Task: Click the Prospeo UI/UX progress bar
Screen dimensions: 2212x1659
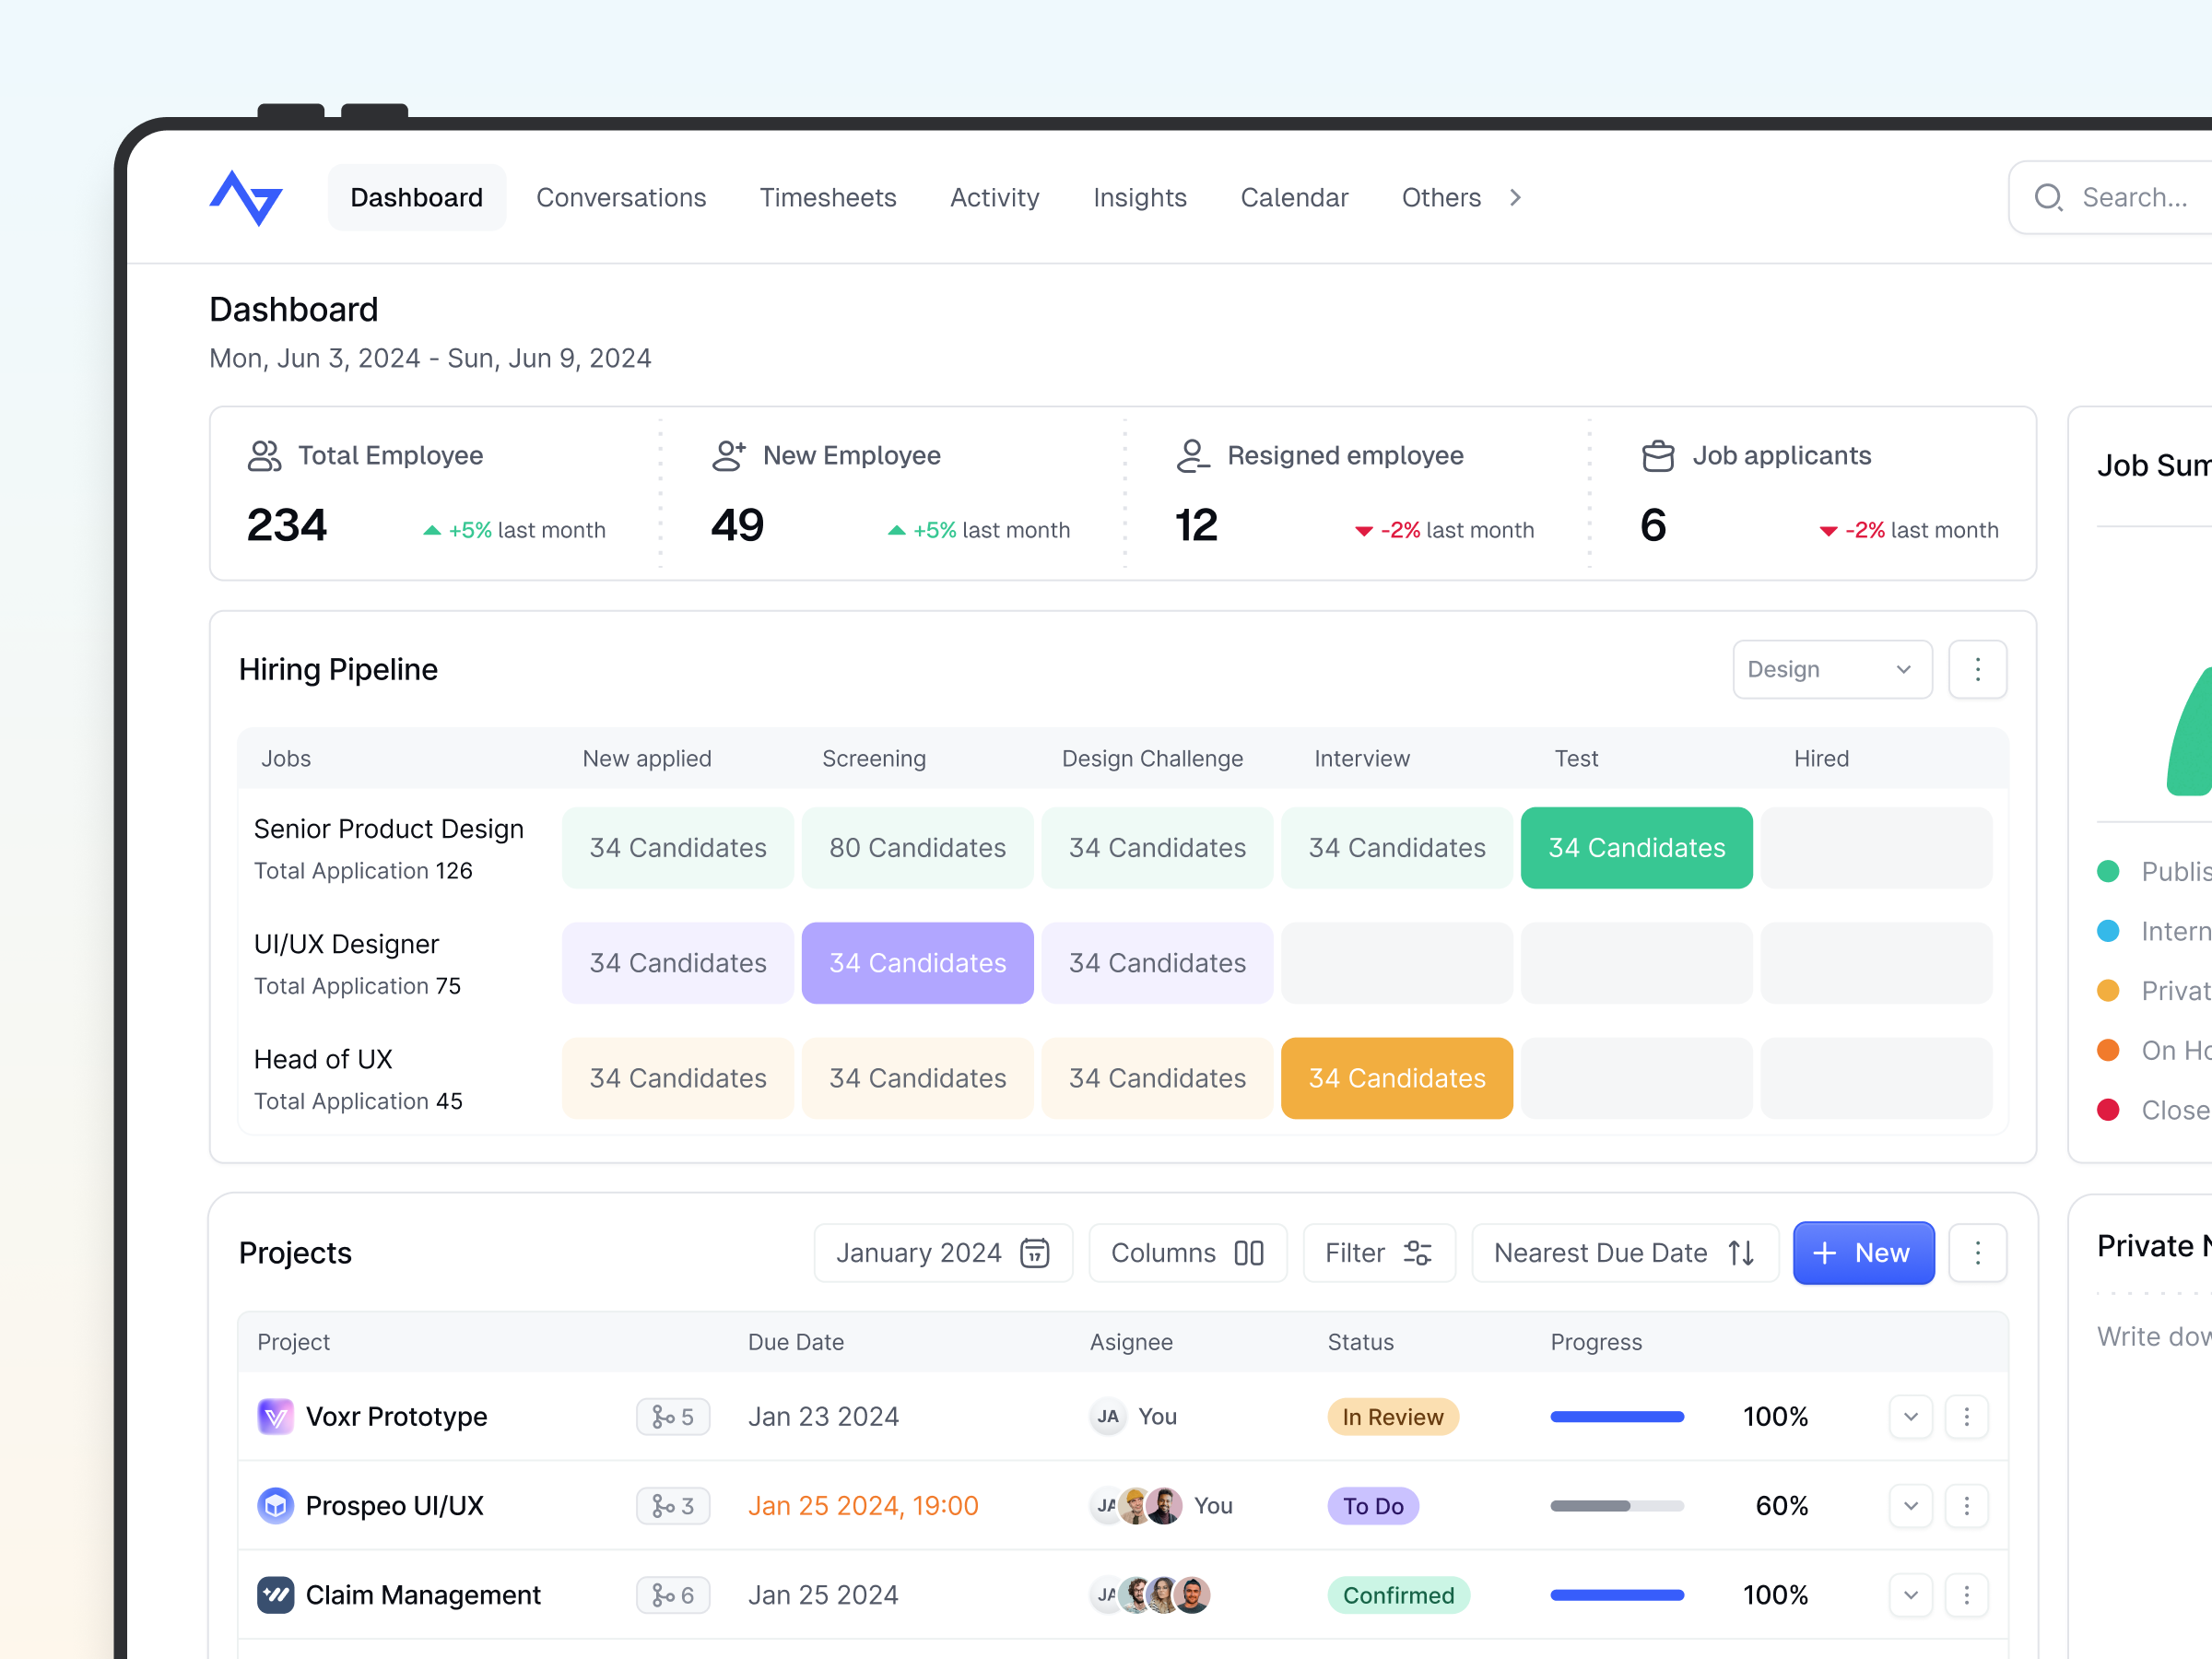Action: click(1616, 1505)
